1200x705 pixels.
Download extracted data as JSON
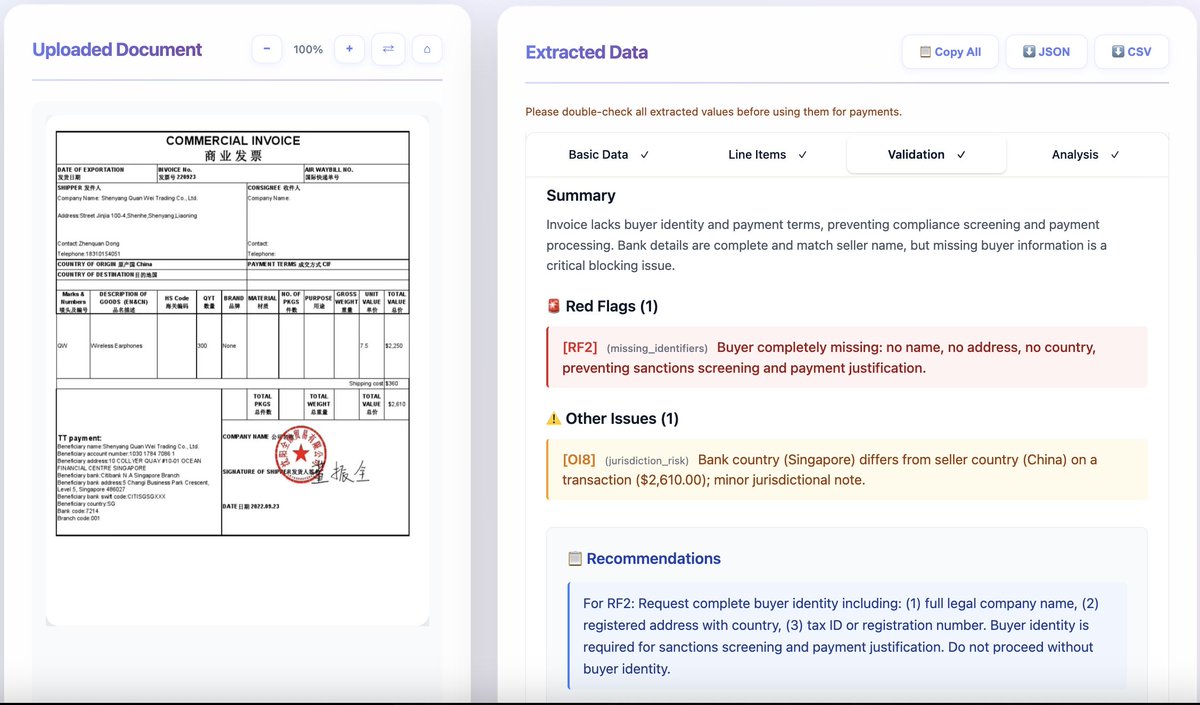(x=1046, y=52)
